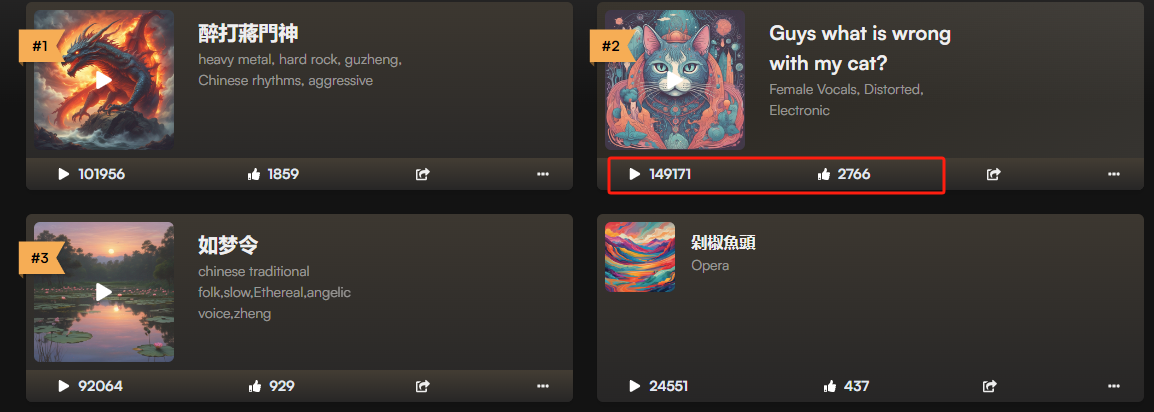Like the song with 1859 likes
This screenshot has width=1154, height=412.
pyautogui.click(x=255, y=174)
